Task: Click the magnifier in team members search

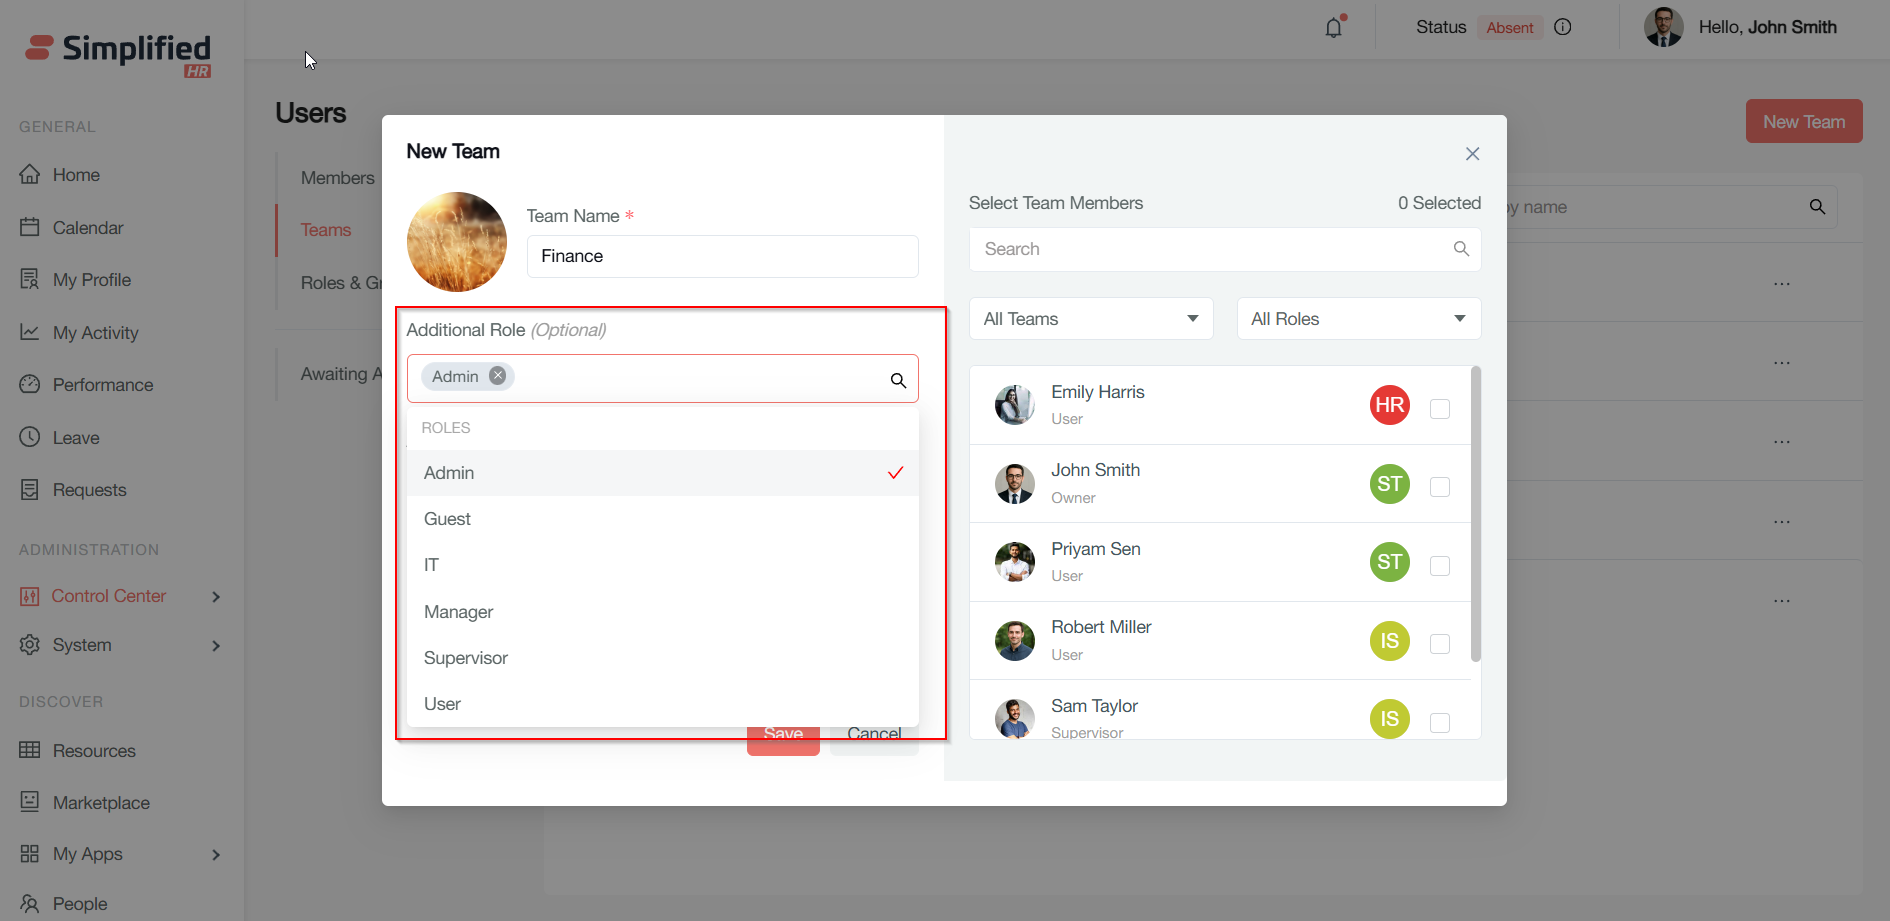Action: point(1461,249)
